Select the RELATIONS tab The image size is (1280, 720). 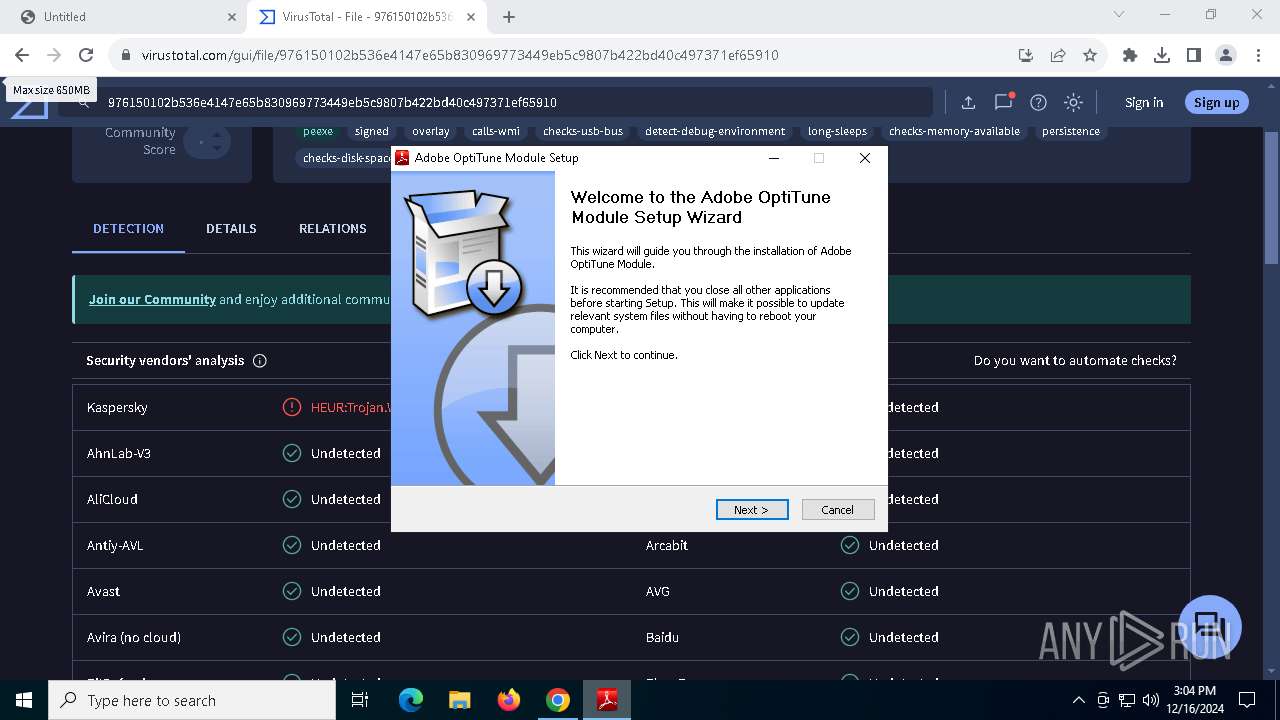[x=333, y=228]
